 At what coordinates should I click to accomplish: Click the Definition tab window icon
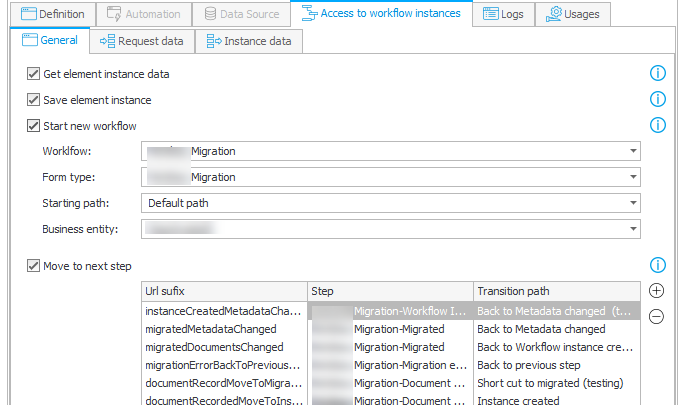coord(29,14)
